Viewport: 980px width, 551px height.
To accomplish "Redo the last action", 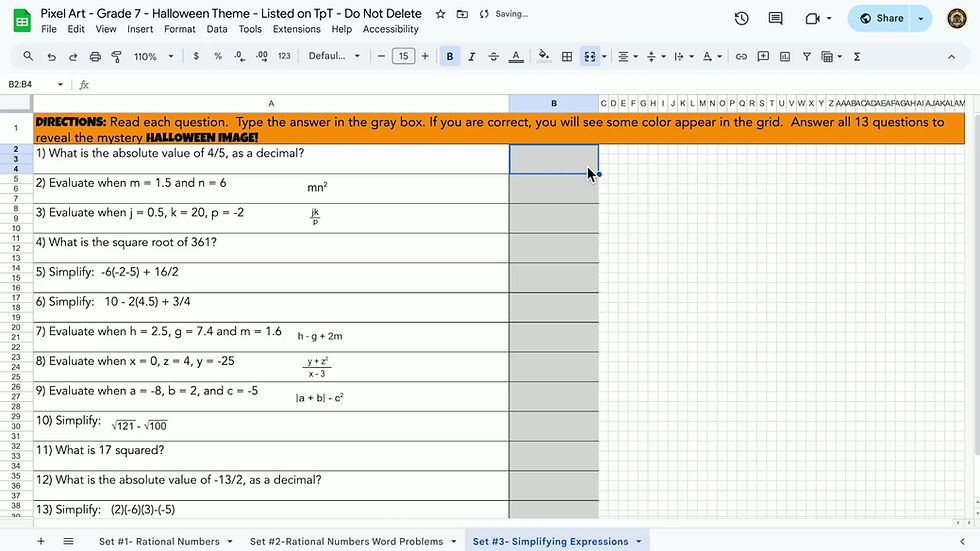I will point(73,56).
